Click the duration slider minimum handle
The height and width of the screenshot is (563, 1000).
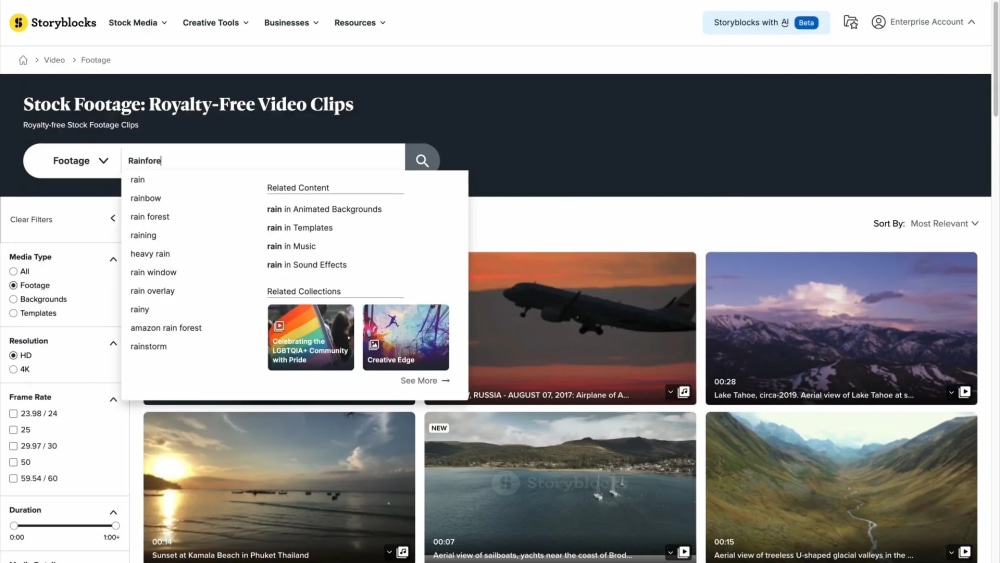pos(13,526)
